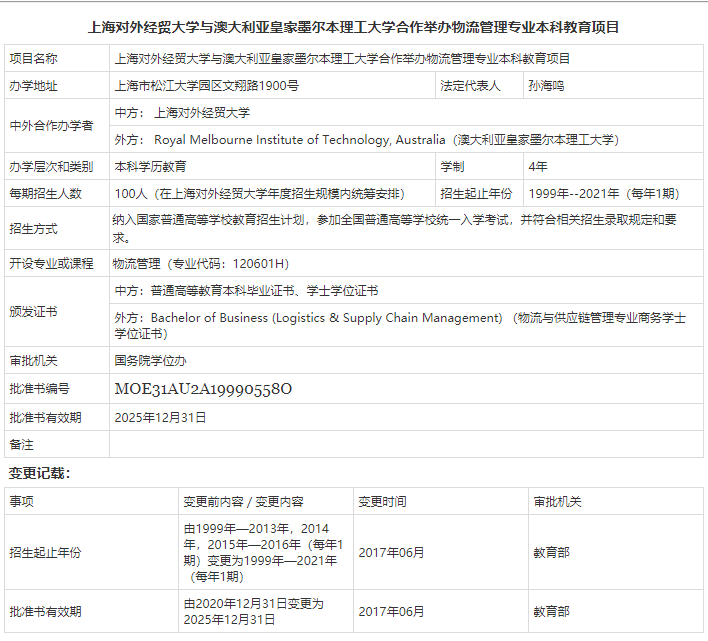Select the 事项 column header
Viewport: 708px width, 641px height.
point(21,502)
